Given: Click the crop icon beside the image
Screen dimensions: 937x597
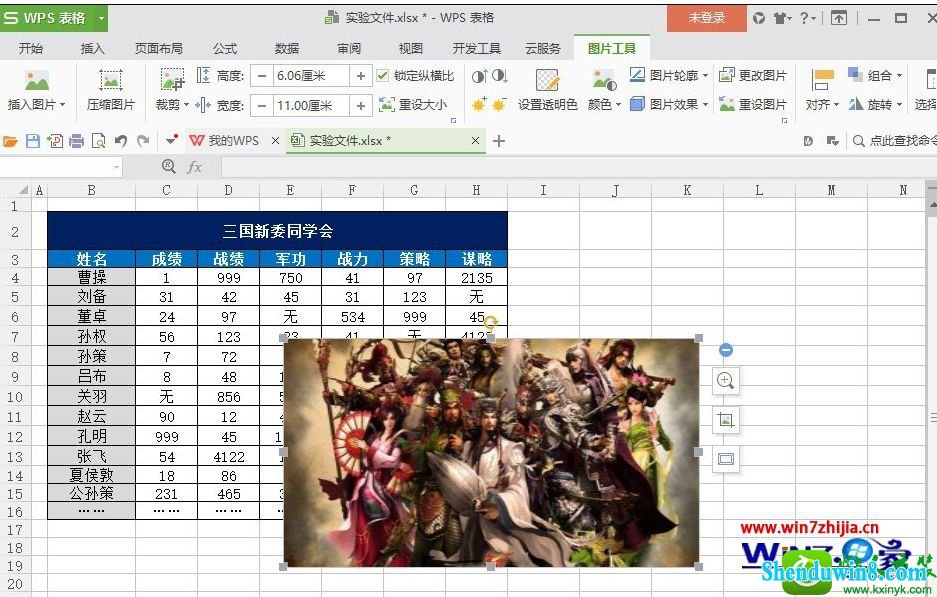Looking at the screenshot, I should [725, 420].
